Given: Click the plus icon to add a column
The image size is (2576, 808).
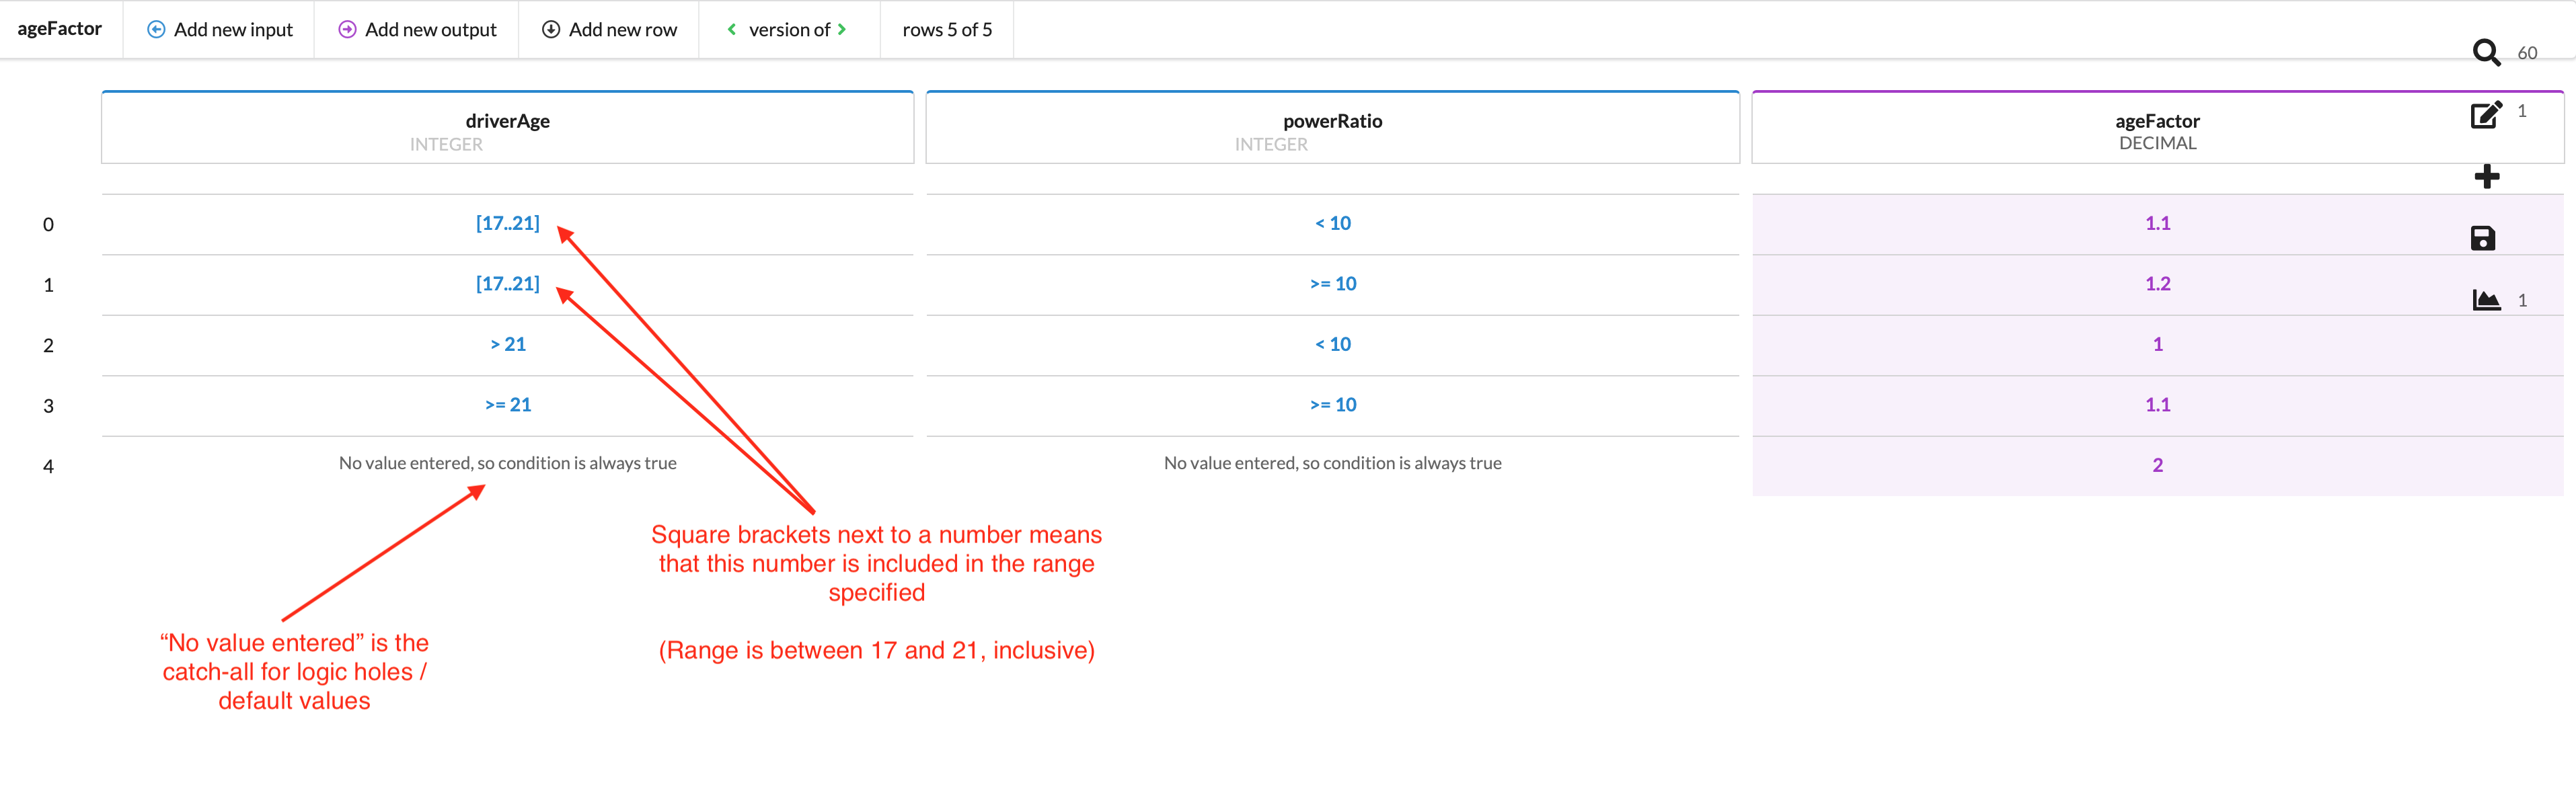Looking at the screenshot, I should pyautogui.click(x=2487, y=176).
